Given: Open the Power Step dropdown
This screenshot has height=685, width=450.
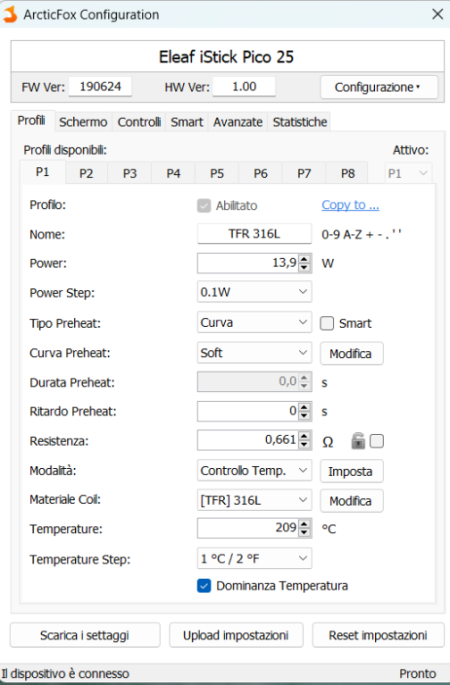Looking at the screenshot, I should [254, 292].
